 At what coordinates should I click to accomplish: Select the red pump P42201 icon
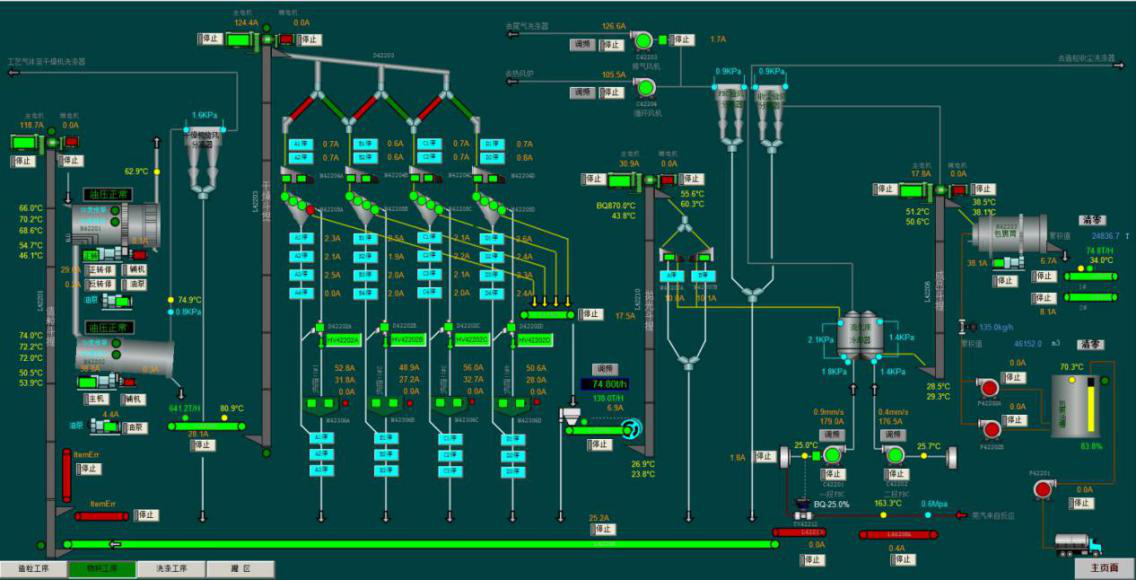(x=1045, y=488)
